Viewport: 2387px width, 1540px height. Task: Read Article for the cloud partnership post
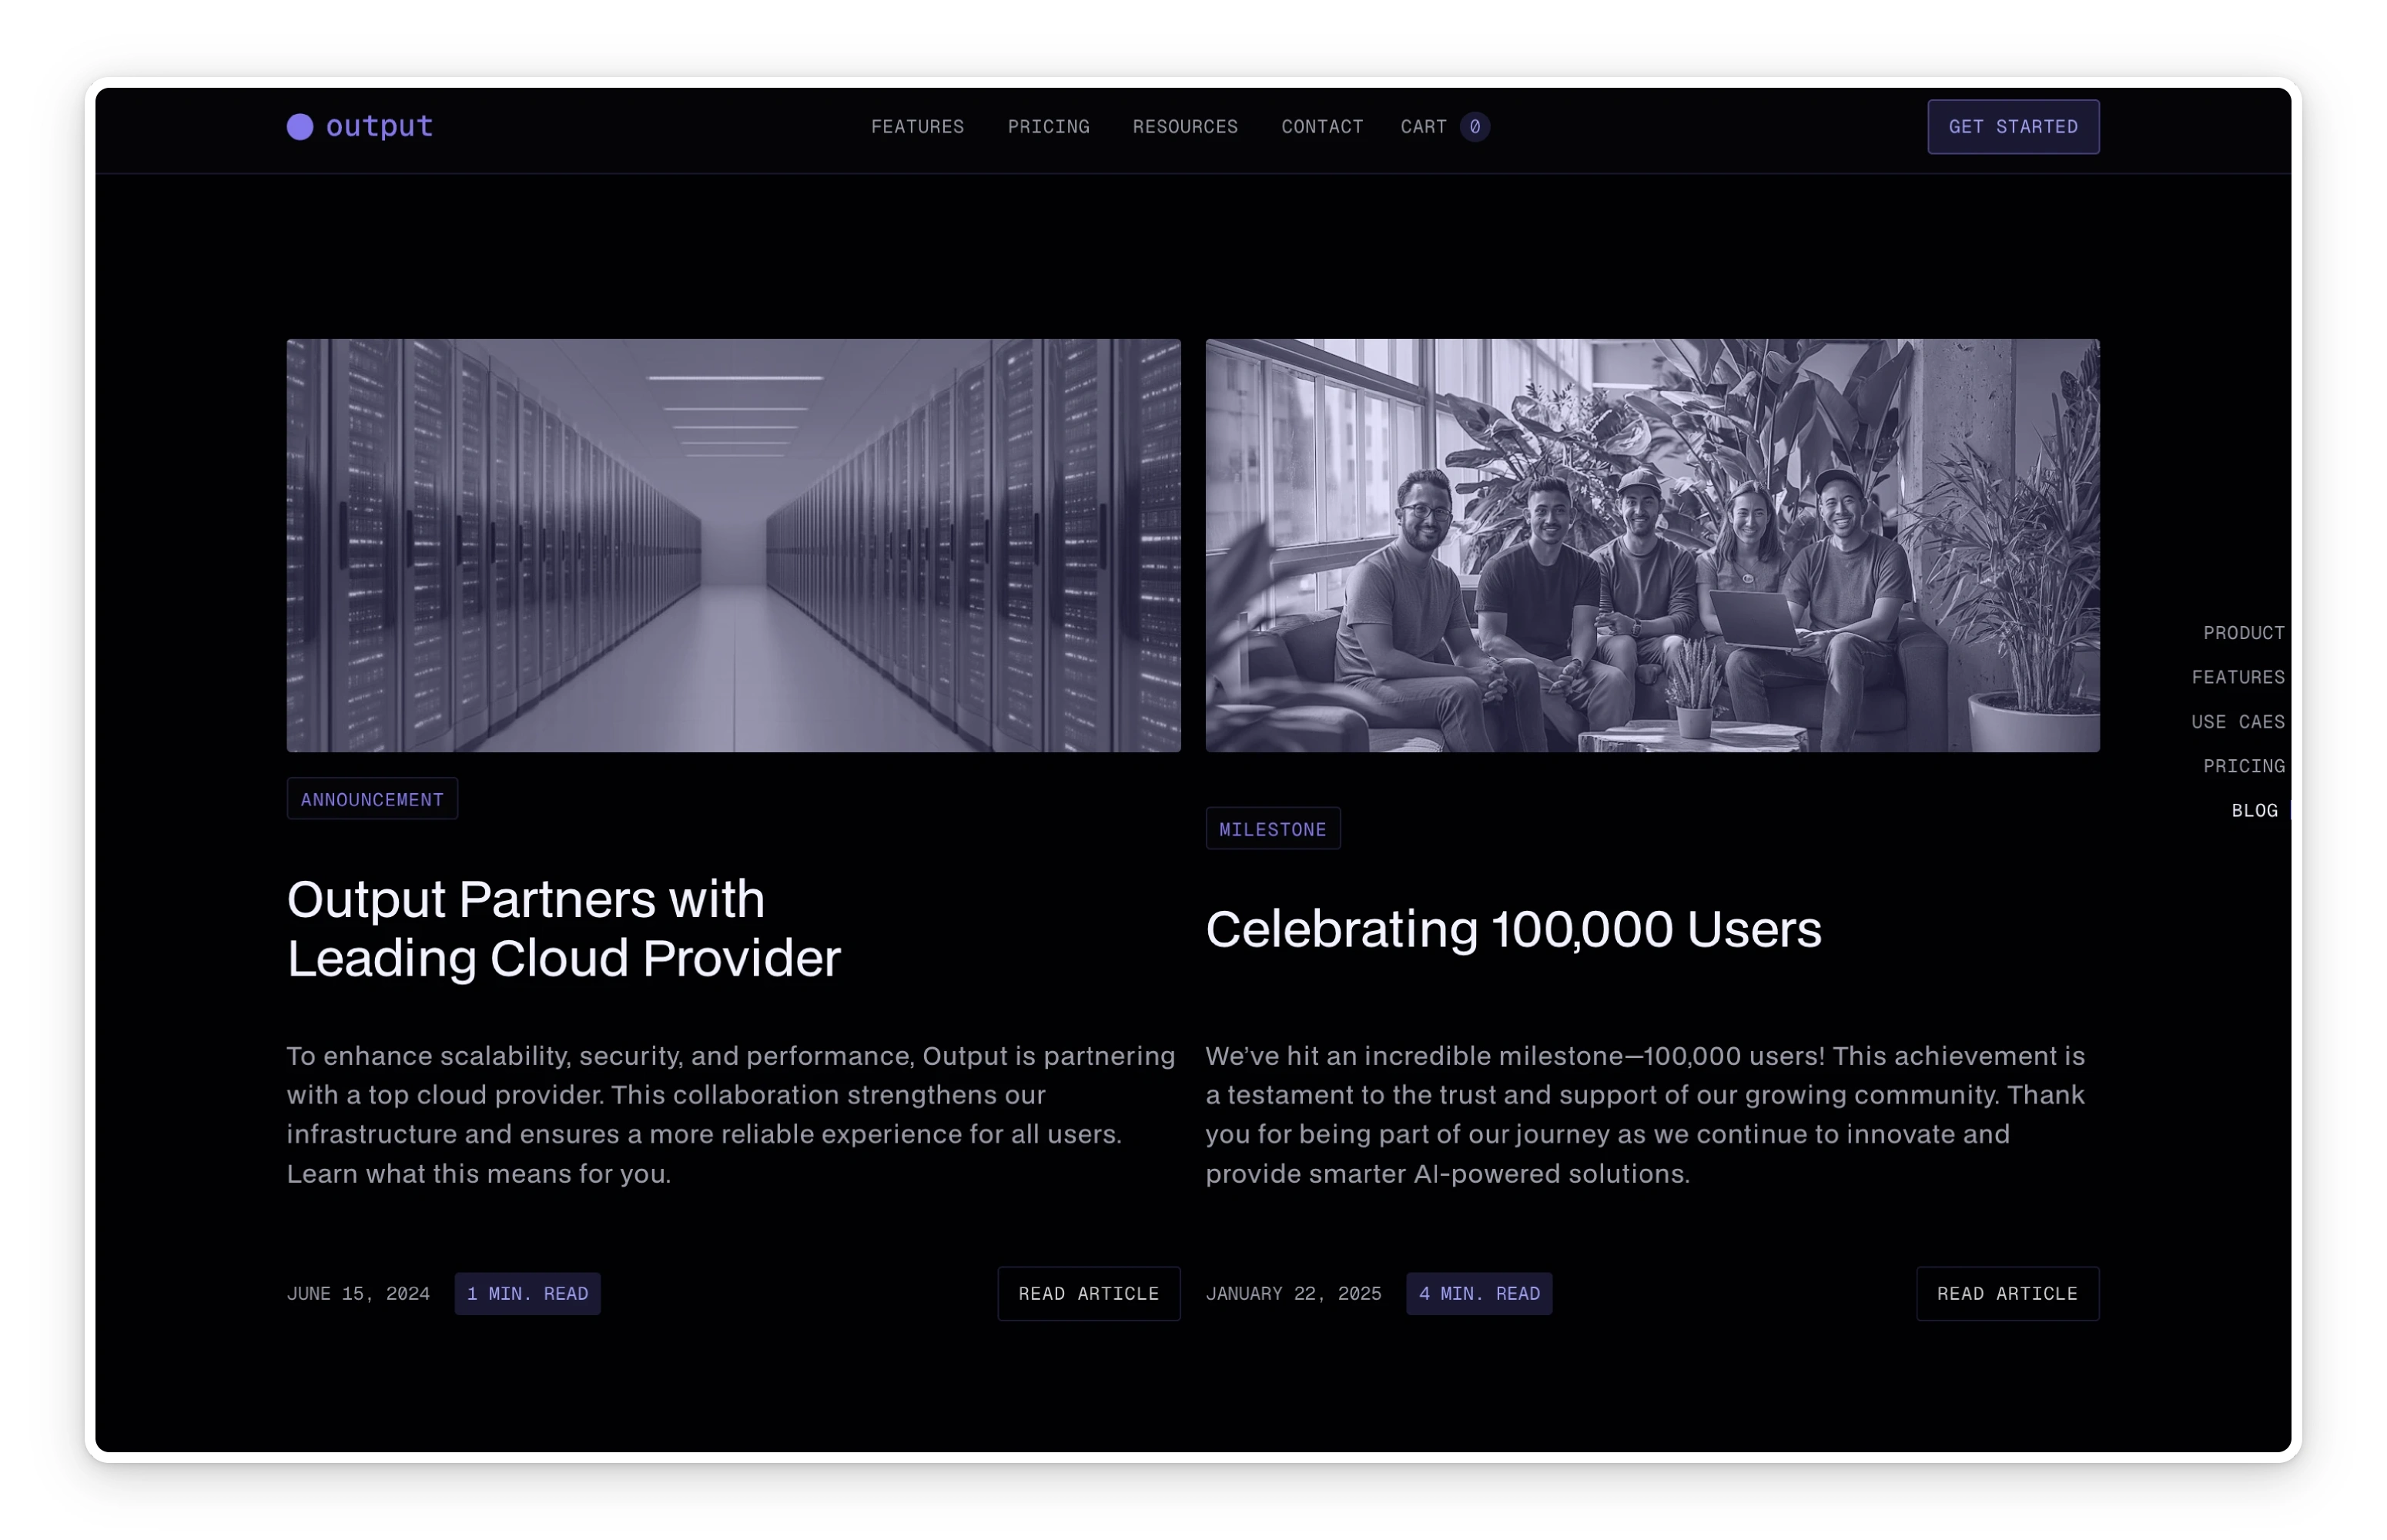1088,1293
